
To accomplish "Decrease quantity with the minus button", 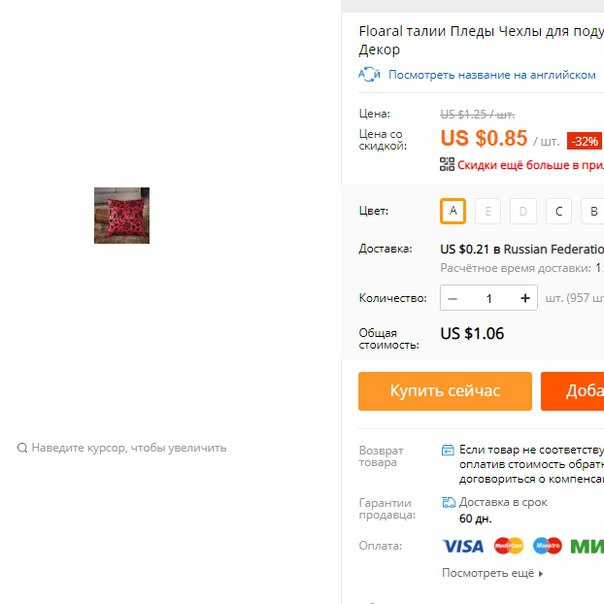I will 453,299.
